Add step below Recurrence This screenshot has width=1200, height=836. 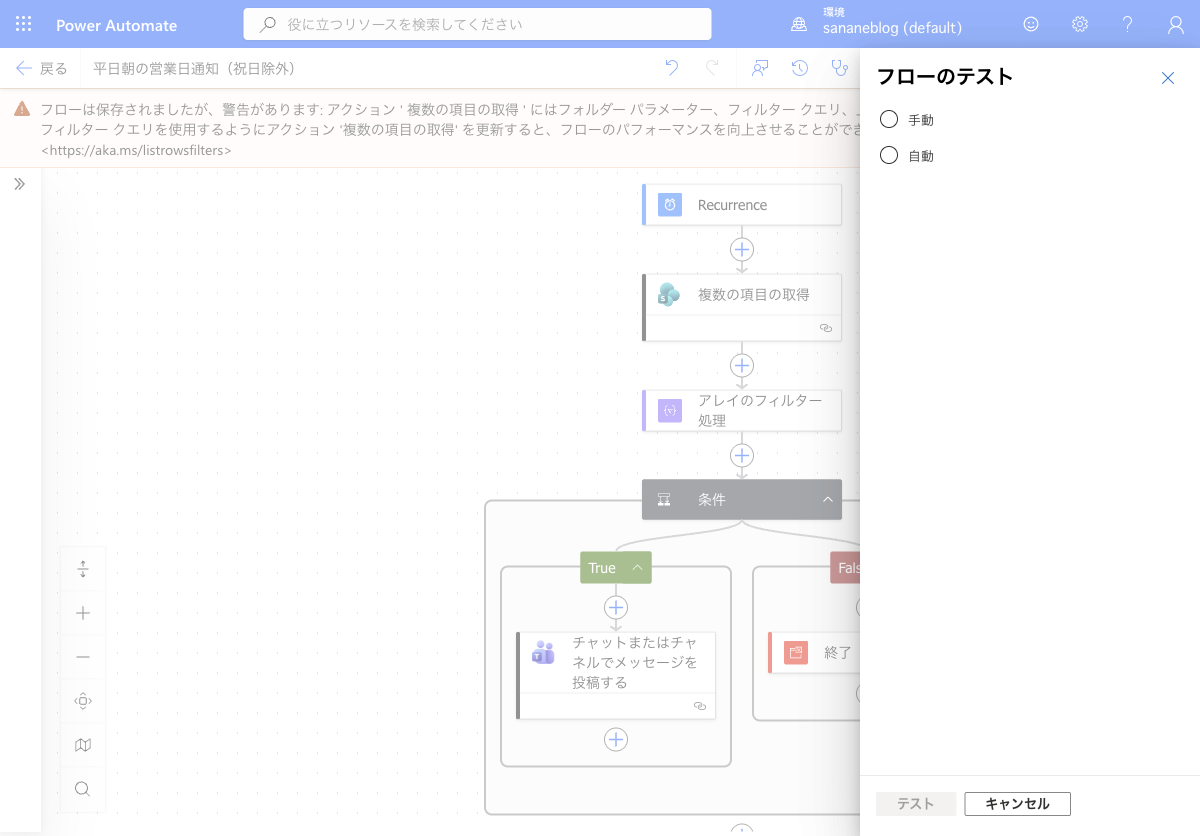point(741,249)
